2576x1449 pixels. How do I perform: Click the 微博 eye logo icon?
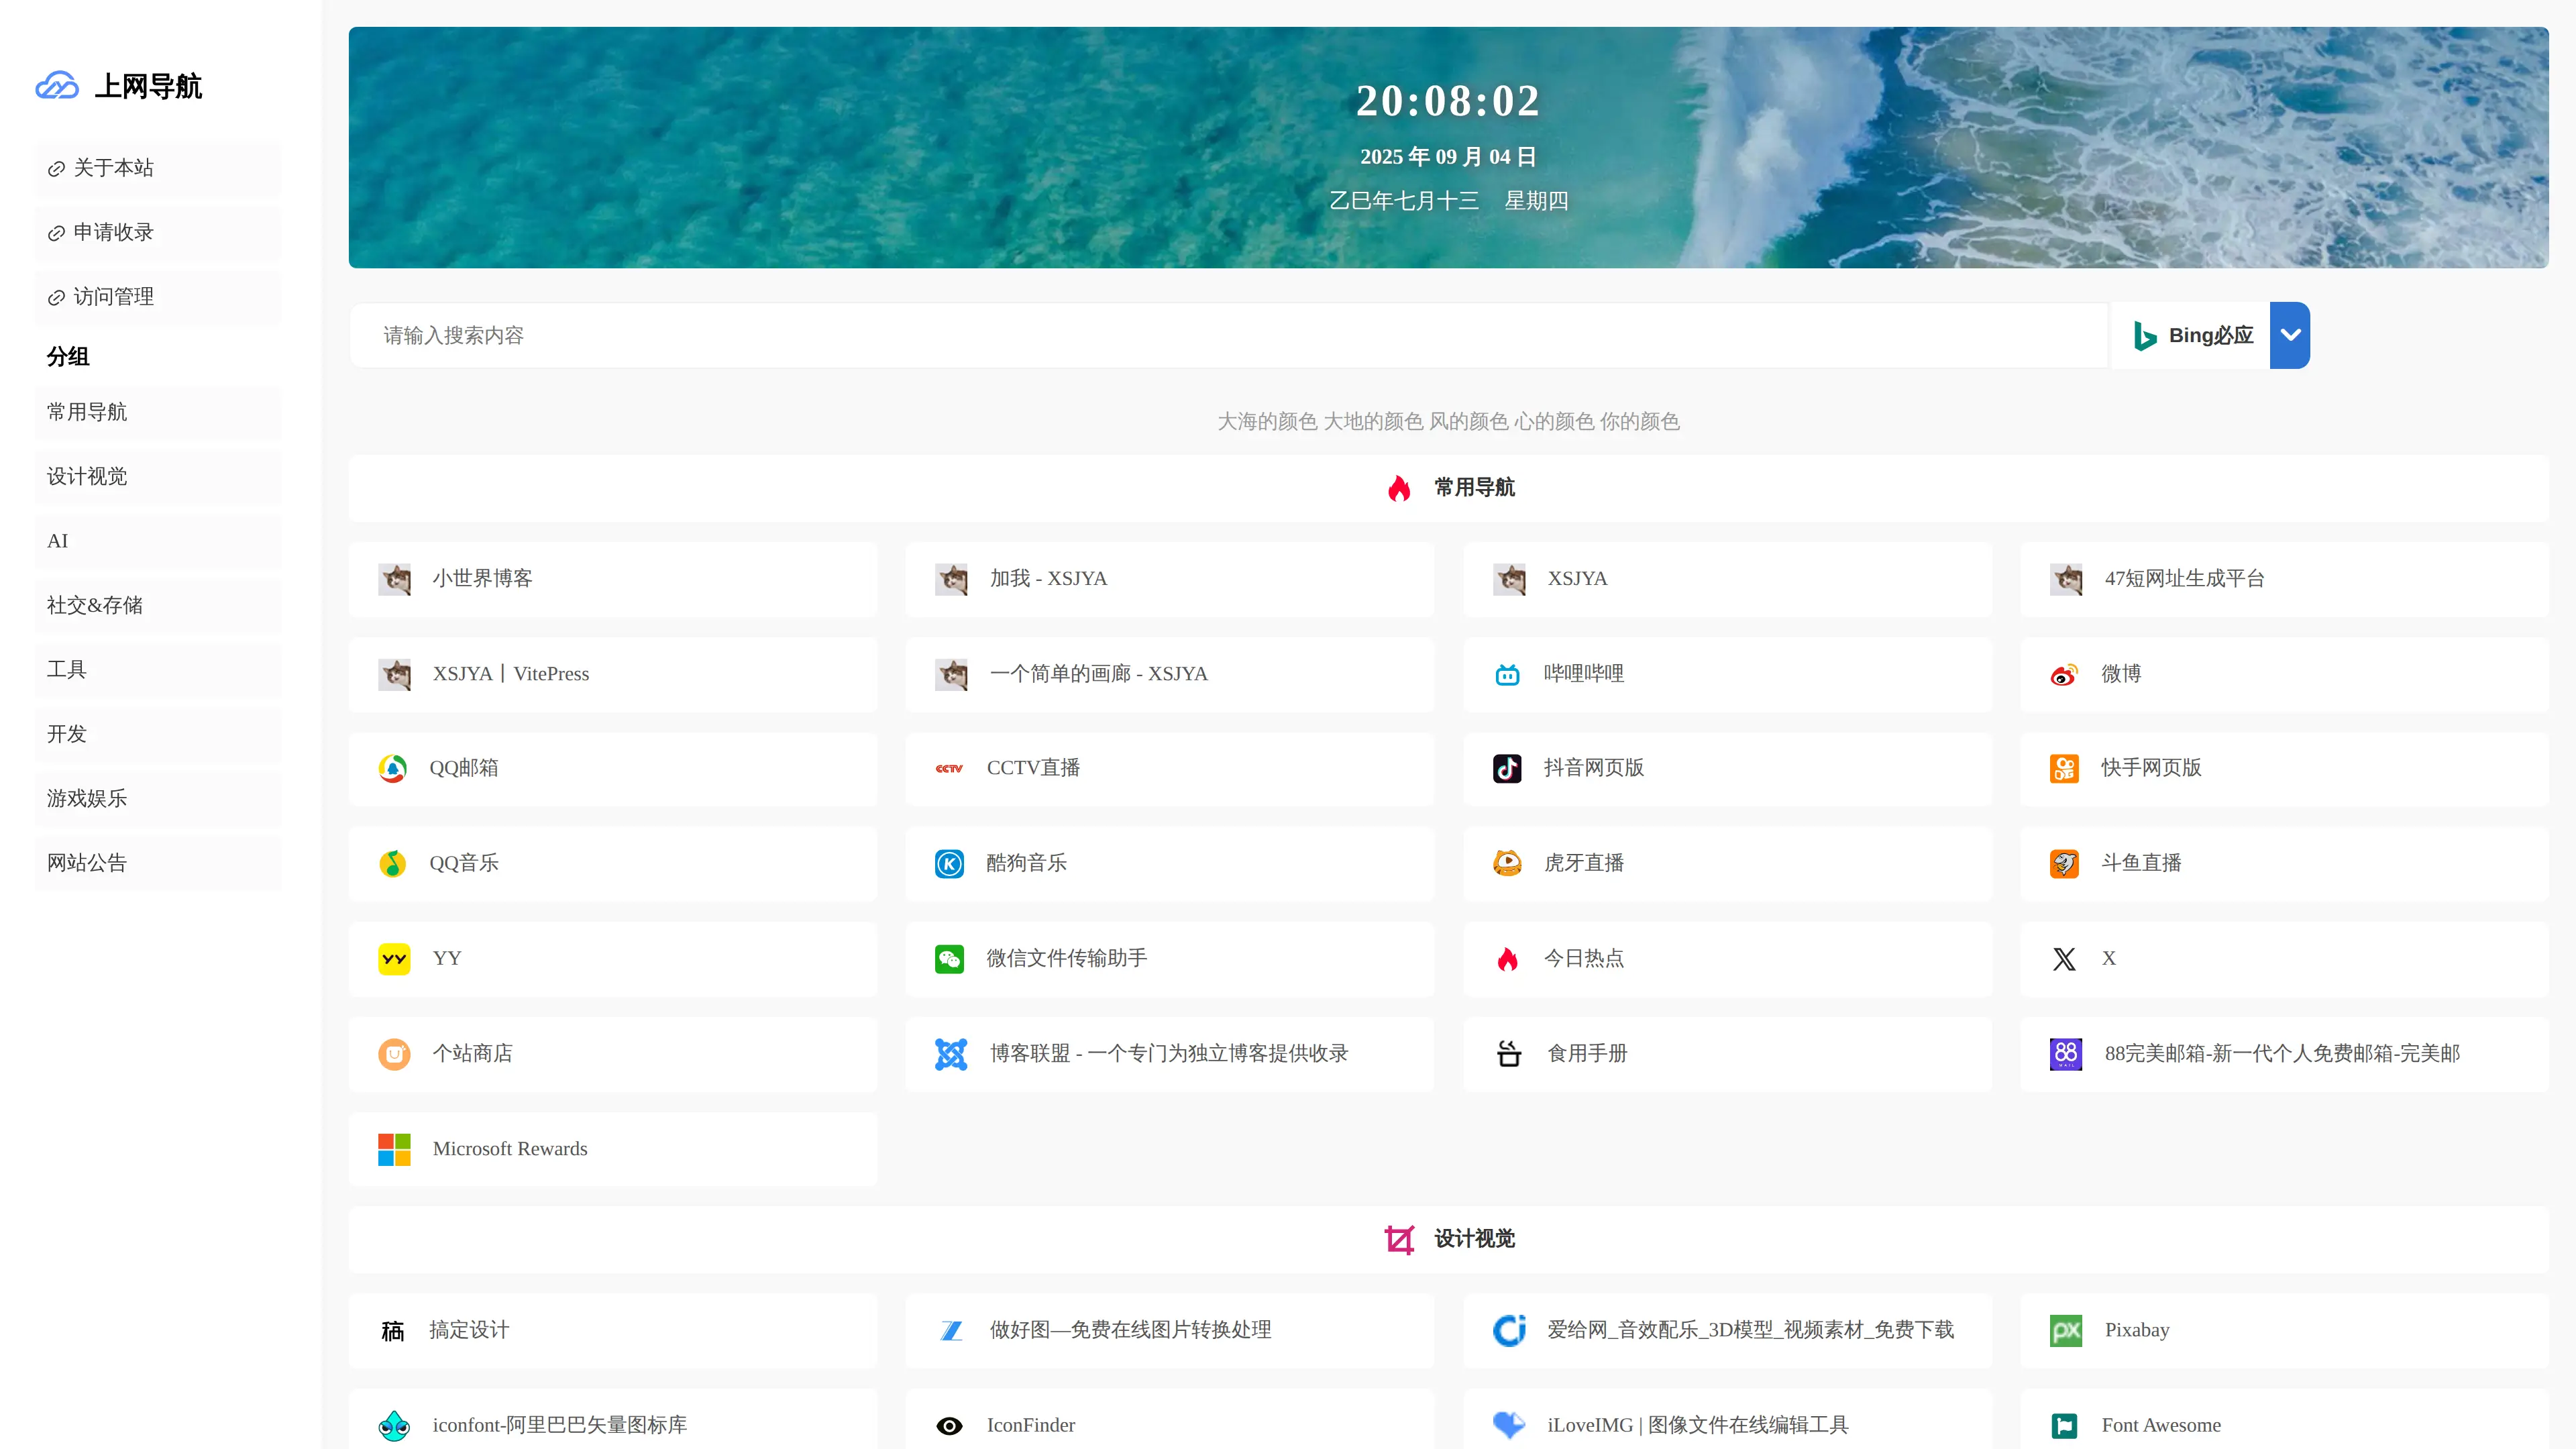click(2065, 674)
